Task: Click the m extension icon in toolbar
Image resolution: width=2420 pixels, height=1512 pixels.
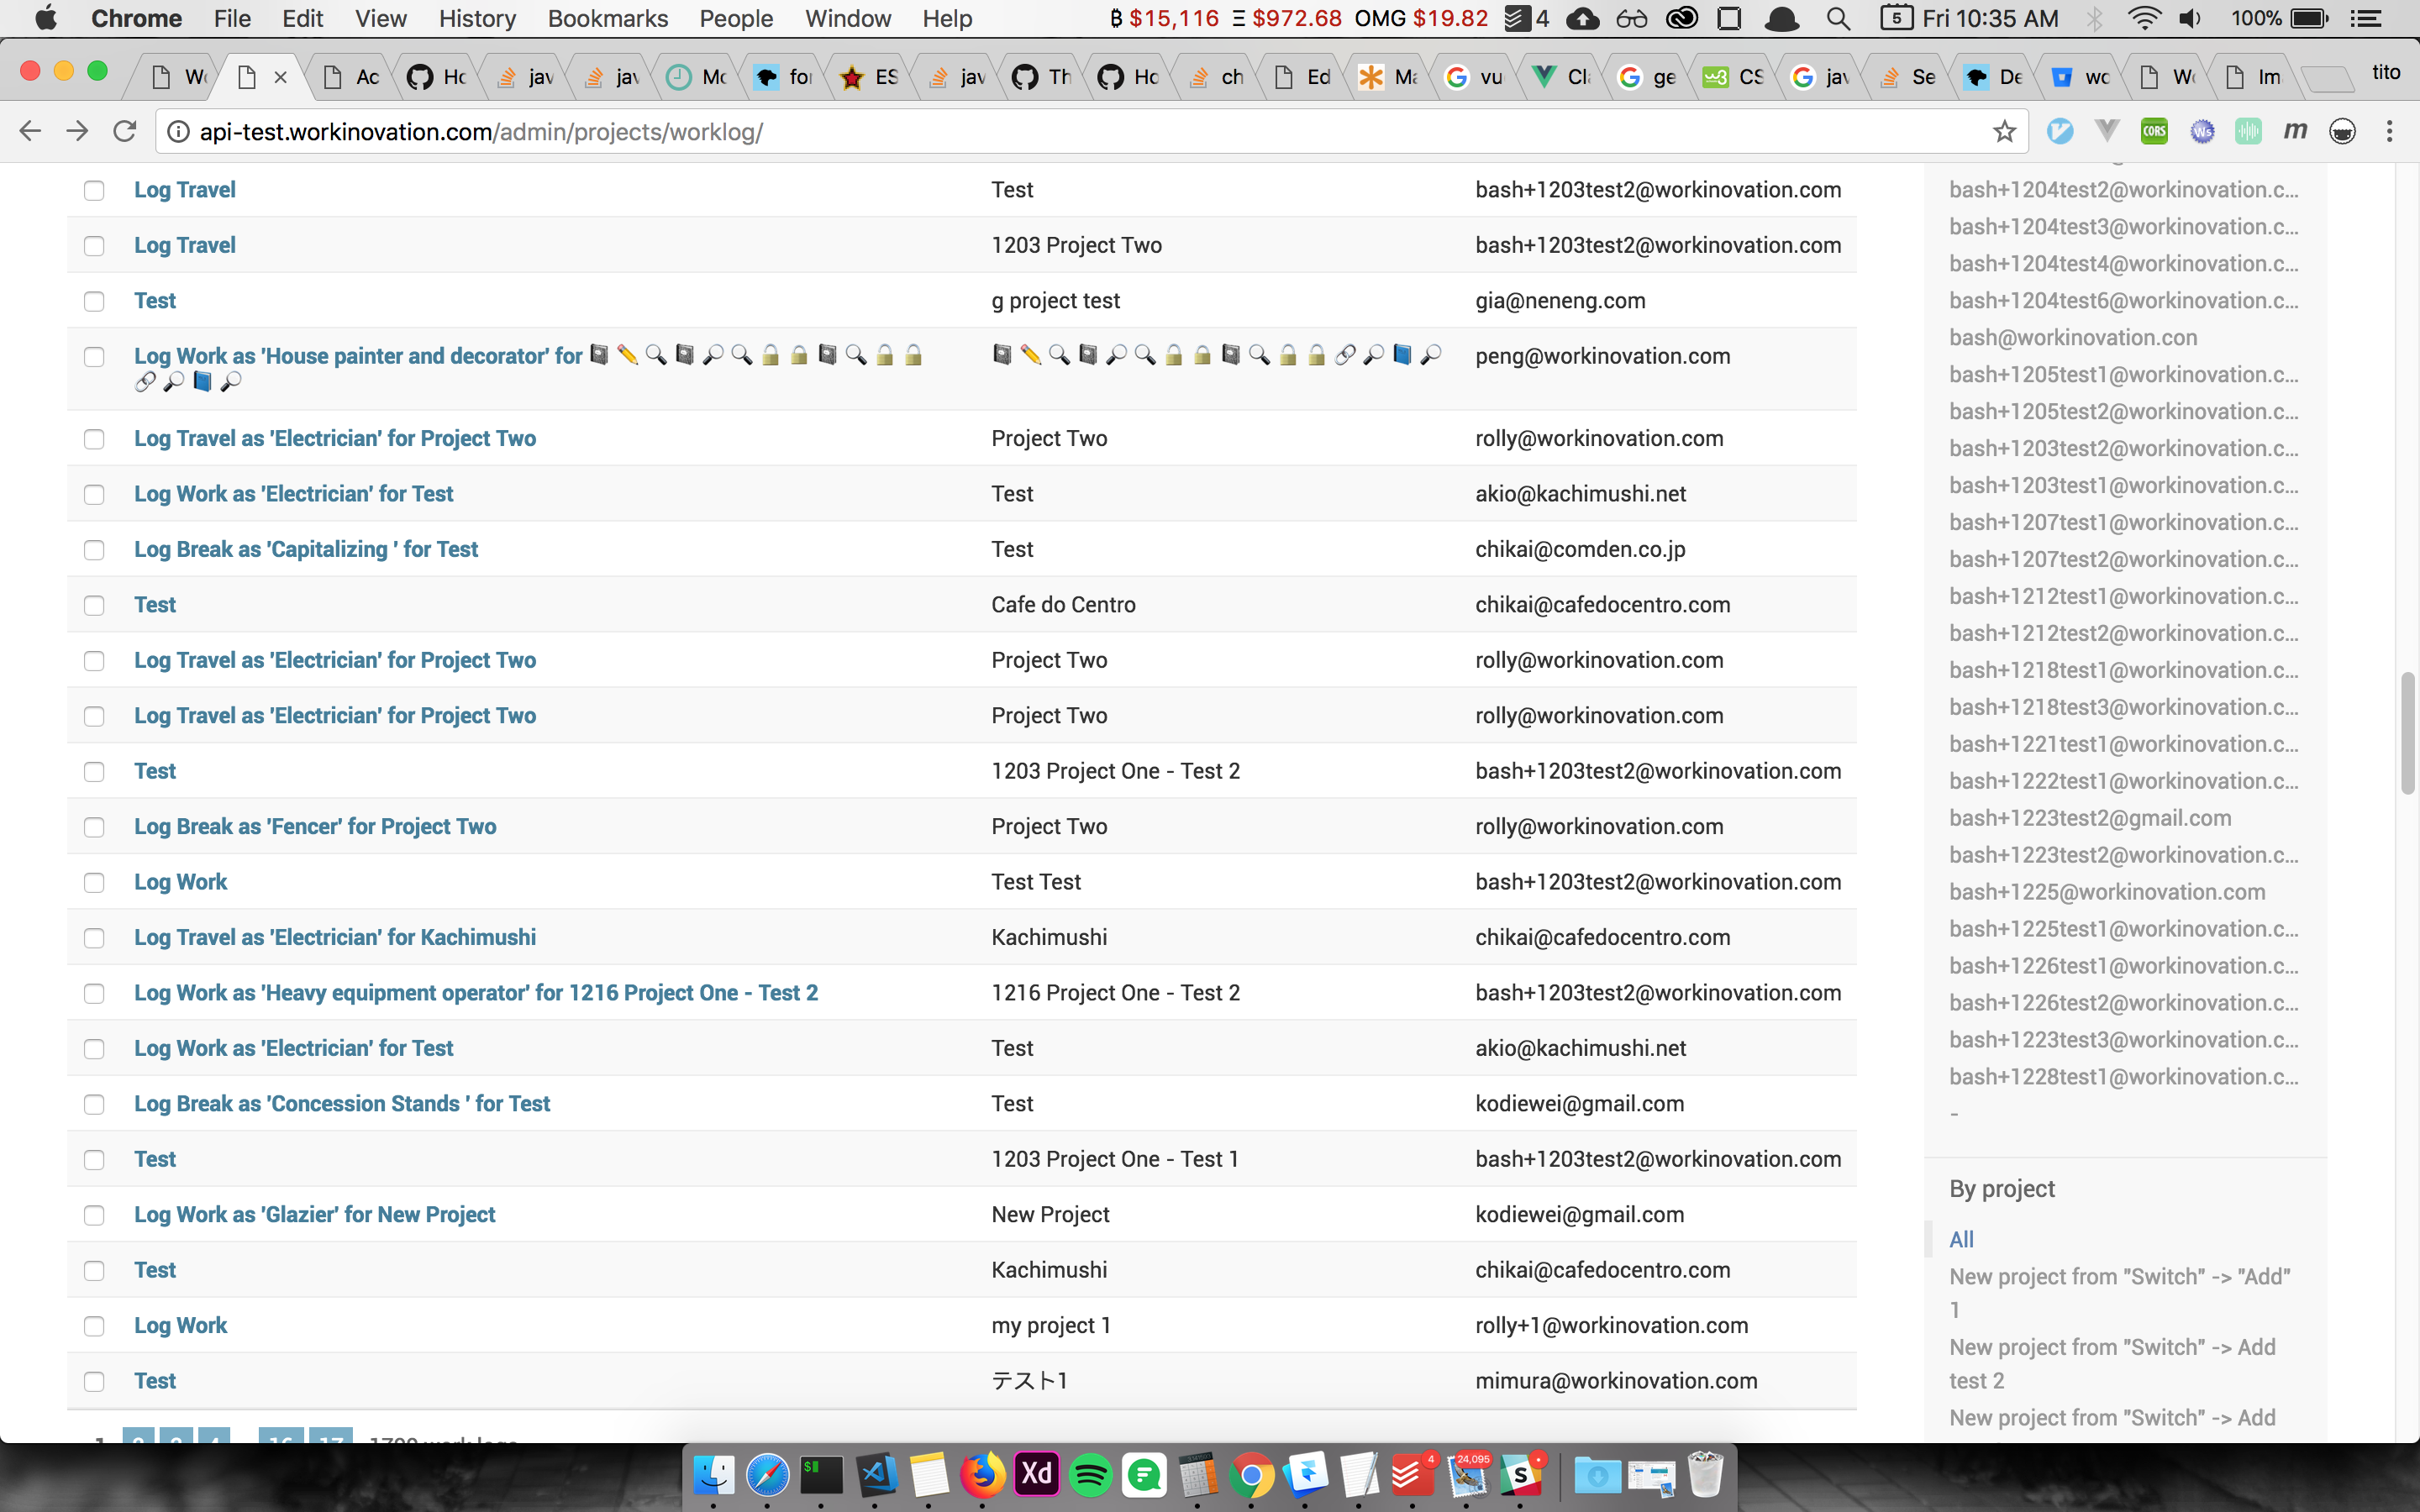Action: [x=2296, y=131]
